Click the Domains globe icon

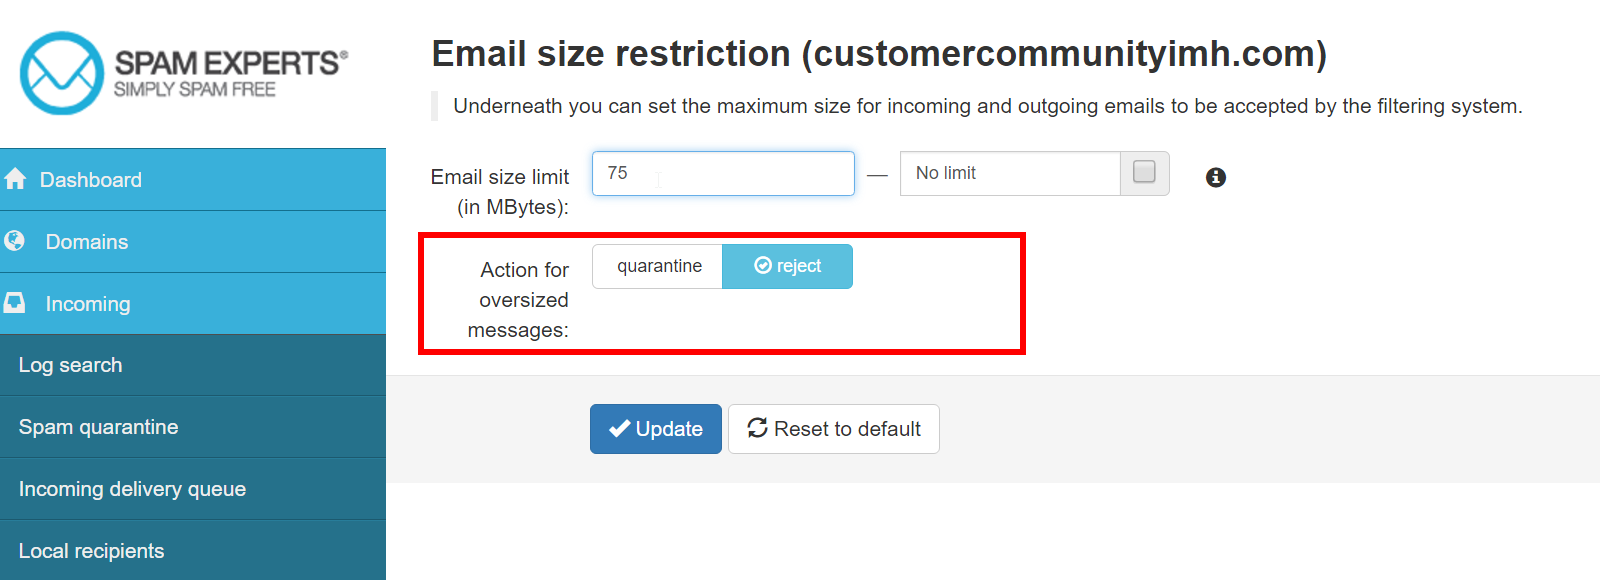(x=15, y=241)
